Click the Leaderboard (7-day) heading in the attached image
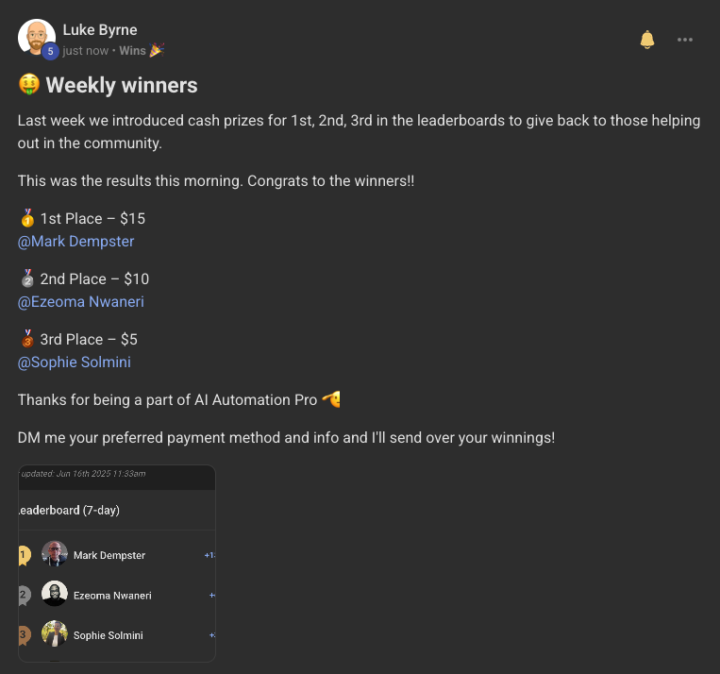Screen dimensions: 720x674 70,510
